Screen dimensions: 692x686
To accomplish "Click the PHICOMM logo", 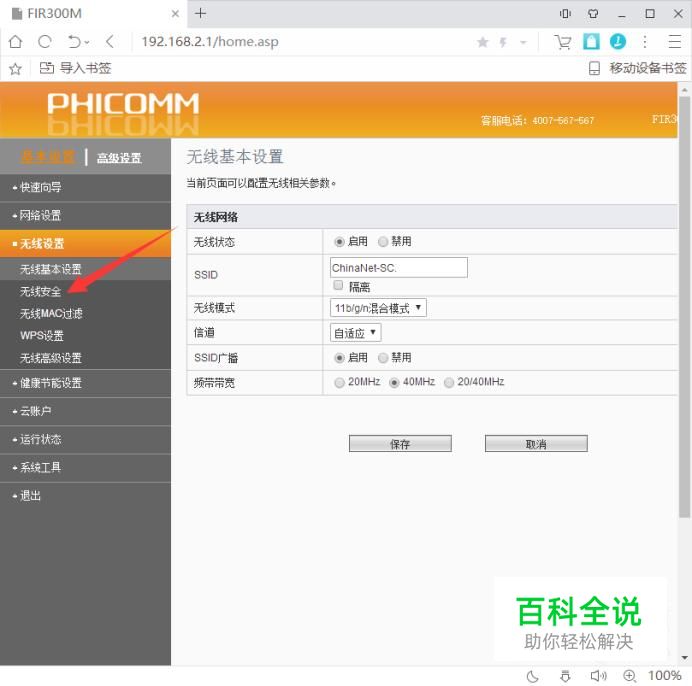I will click(123, 104).
